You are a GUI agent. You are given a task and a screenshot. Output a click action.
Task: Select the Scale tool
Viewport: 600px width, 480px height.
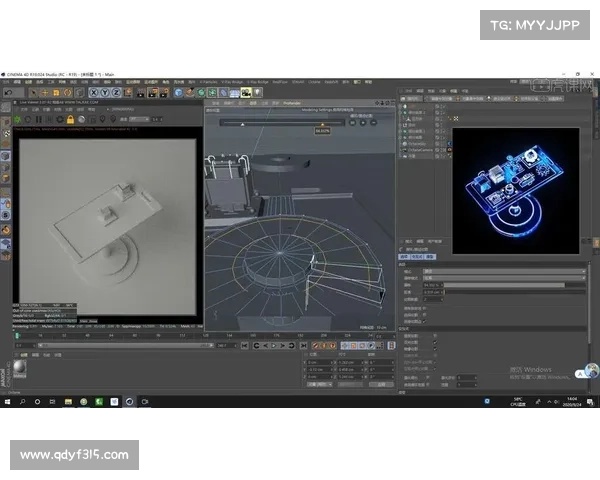tap(56, 93)
